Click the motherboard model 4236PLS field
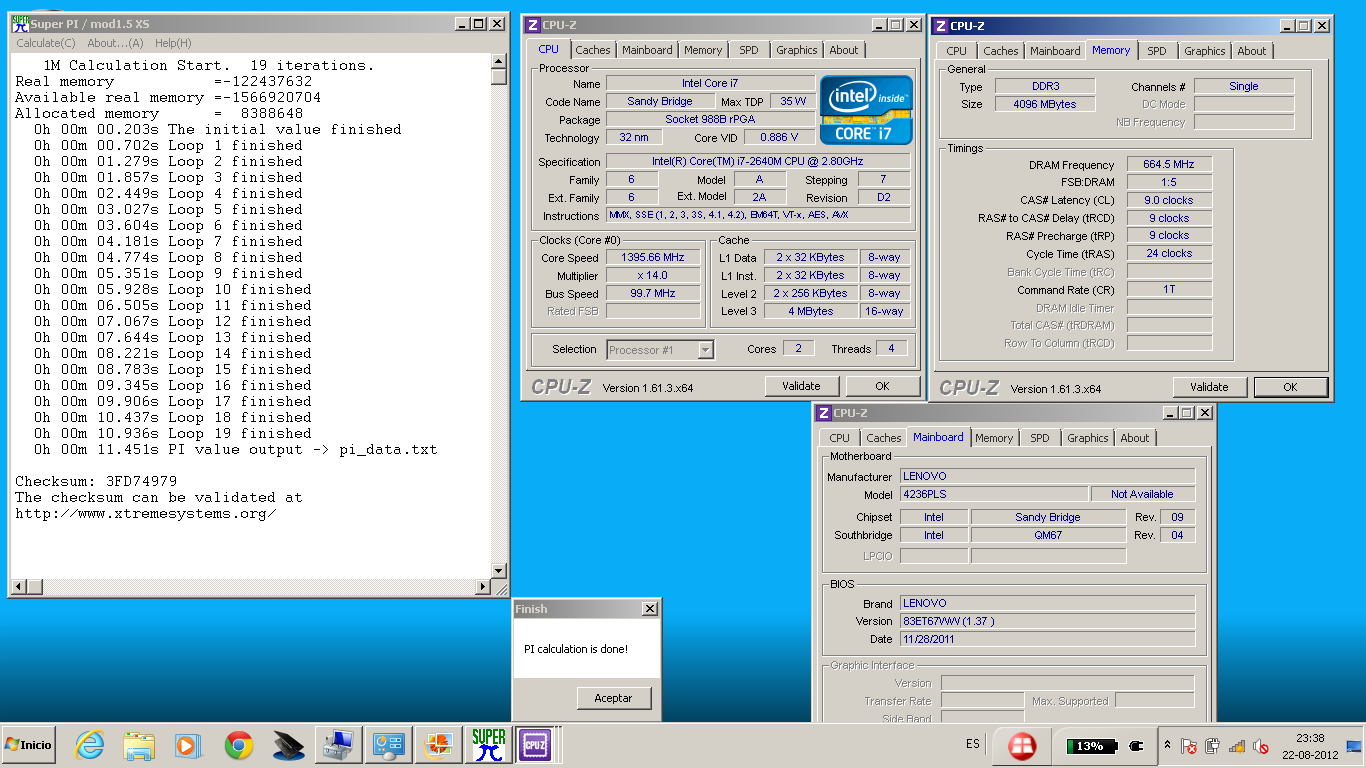 click(993, 494)
